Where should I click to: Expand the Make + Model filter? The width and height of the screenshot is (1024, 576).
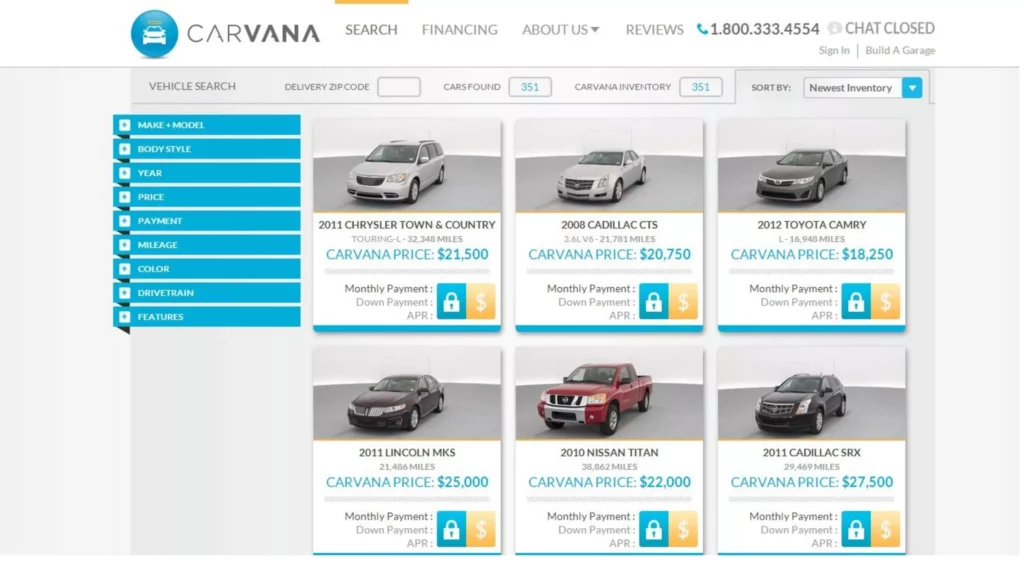[x=207, y=125]
